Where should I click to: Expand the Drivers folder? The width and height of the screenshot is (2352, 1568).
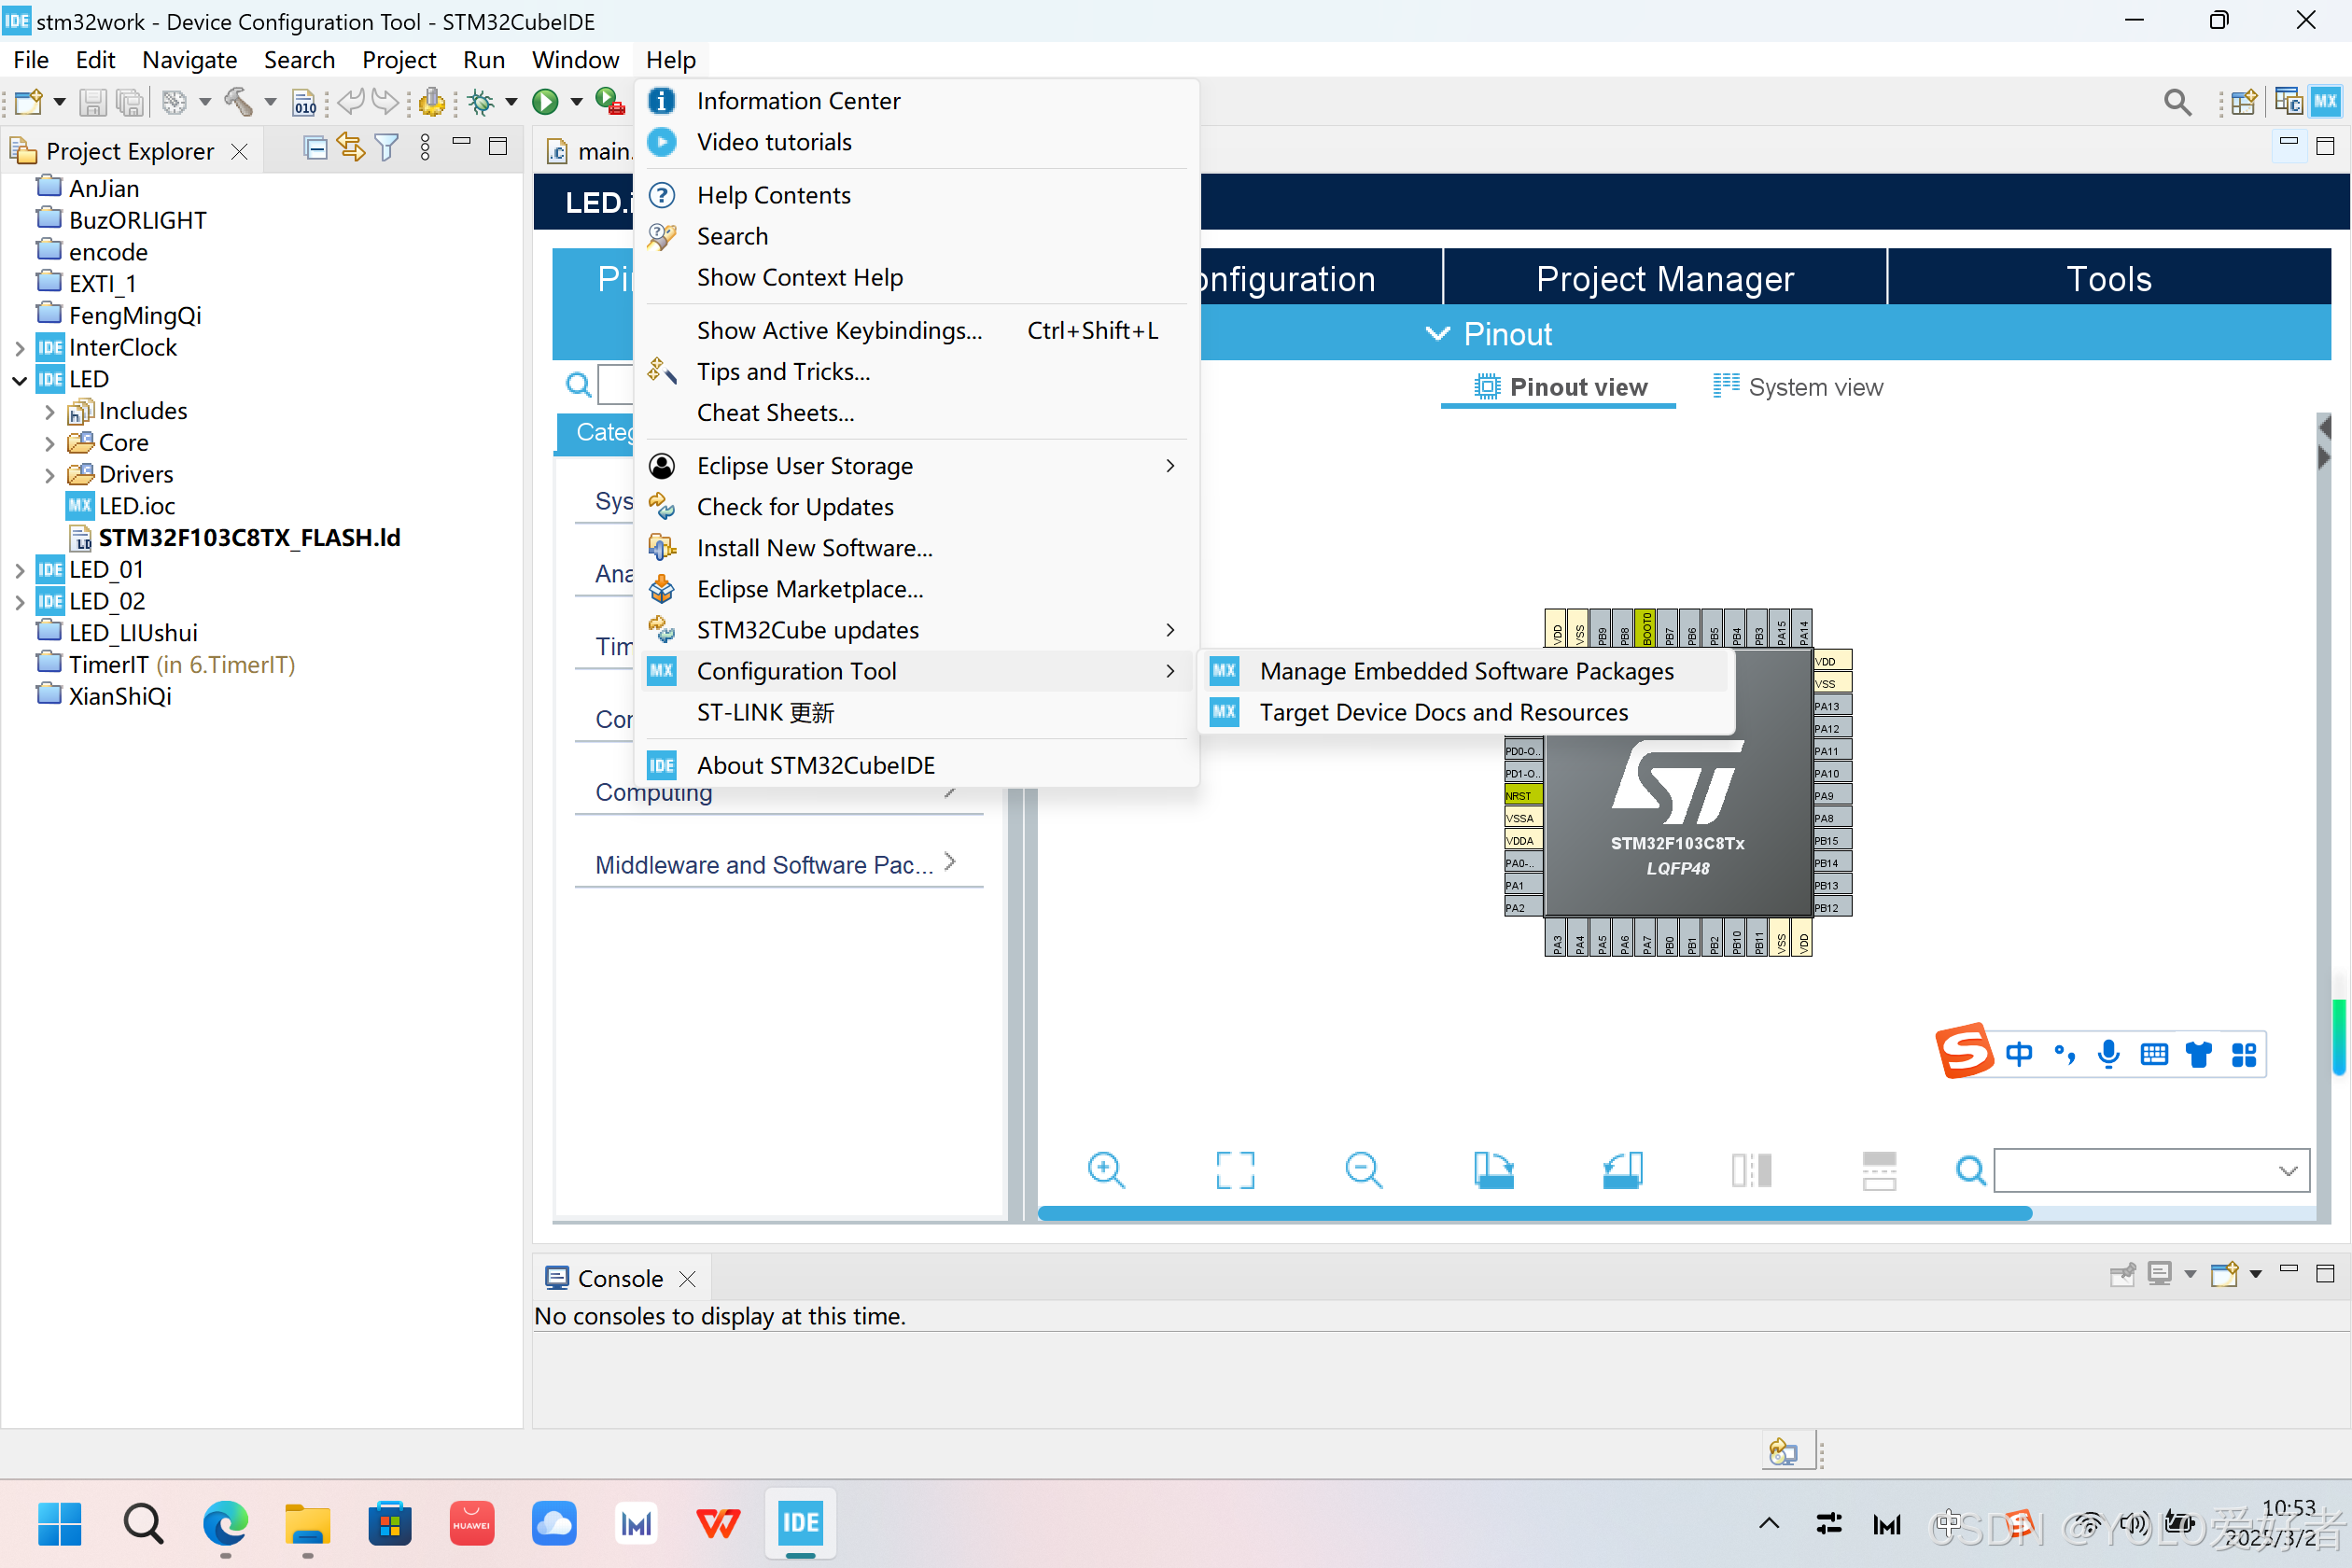click(49, 475)
